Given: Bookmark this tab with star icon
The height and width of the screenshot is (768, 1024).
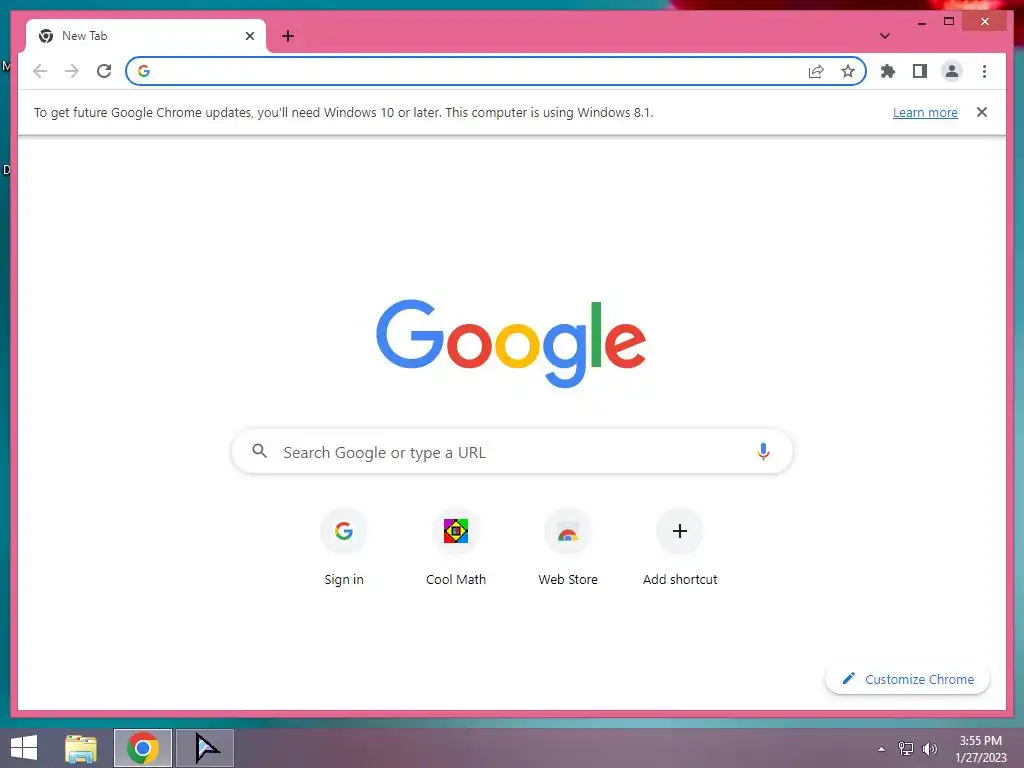Looking at the screenshot, I should (x=848, y=71).
